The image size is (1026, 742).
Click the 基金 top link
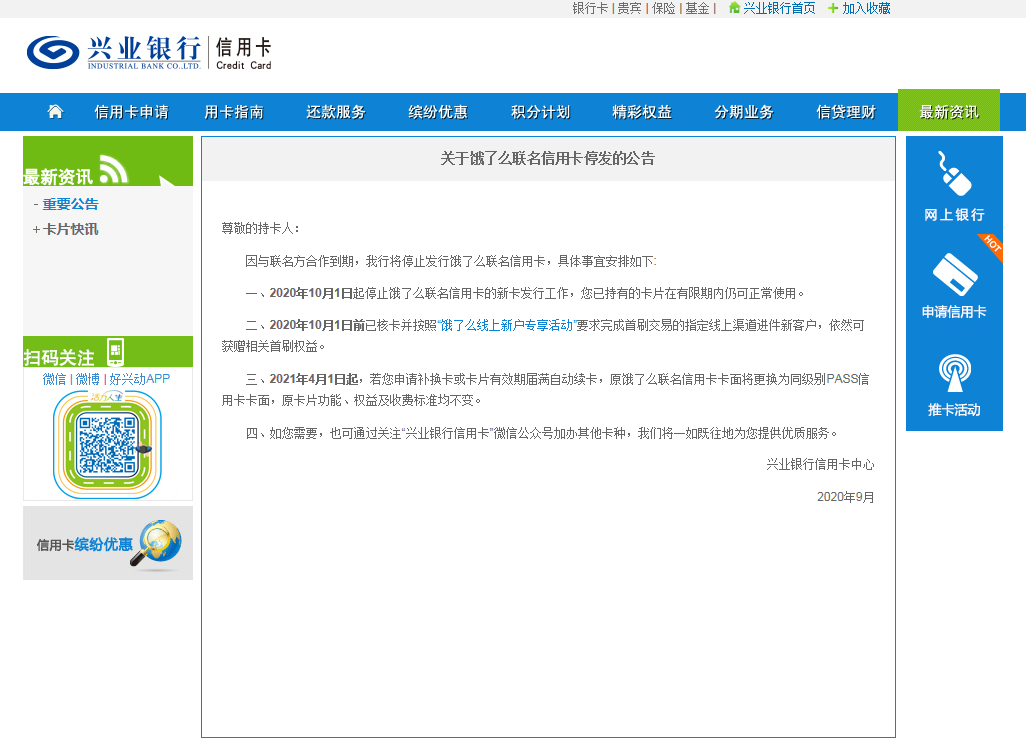click(x=698, y=9)
